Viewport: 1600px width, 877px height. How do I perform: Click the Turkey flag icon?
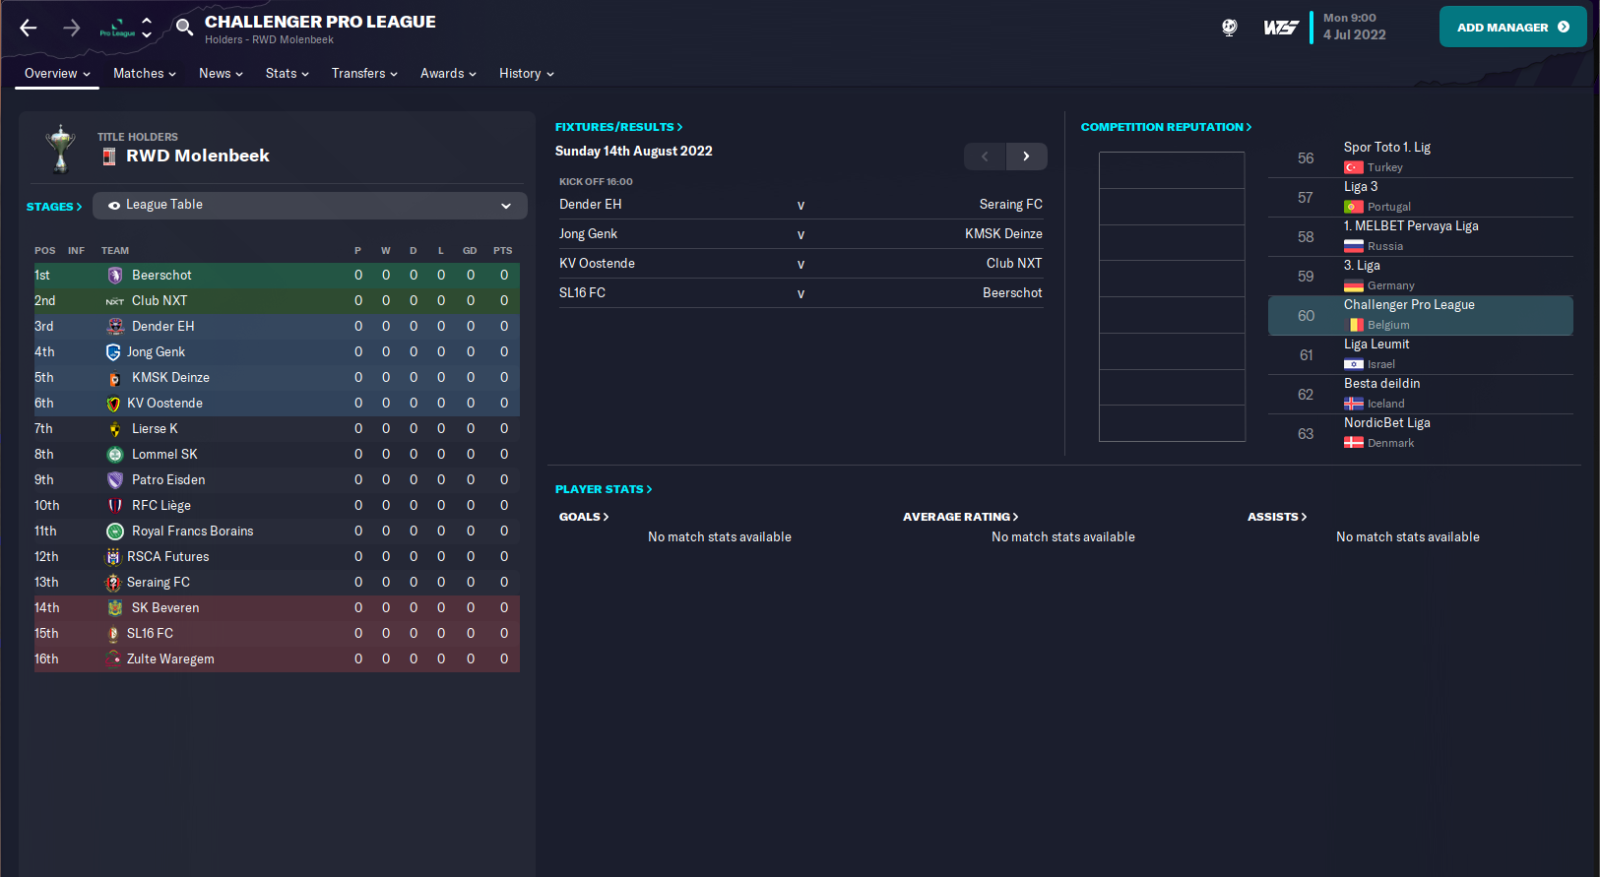click(x=1354, y=168)
